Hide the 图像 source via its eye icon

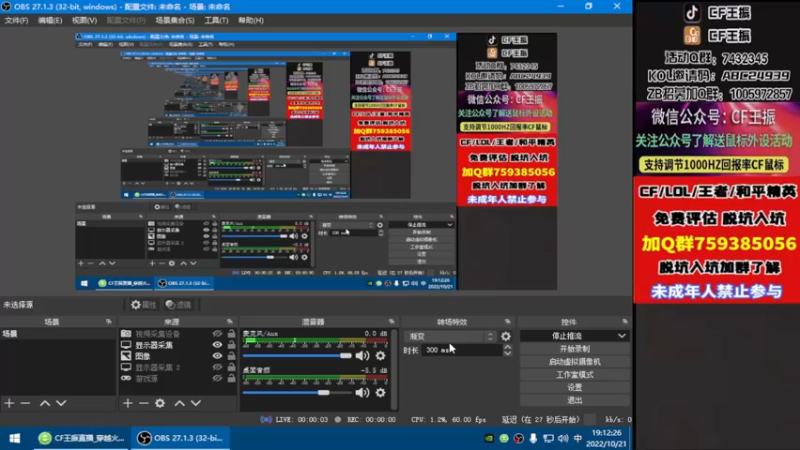tap(217, 356)
